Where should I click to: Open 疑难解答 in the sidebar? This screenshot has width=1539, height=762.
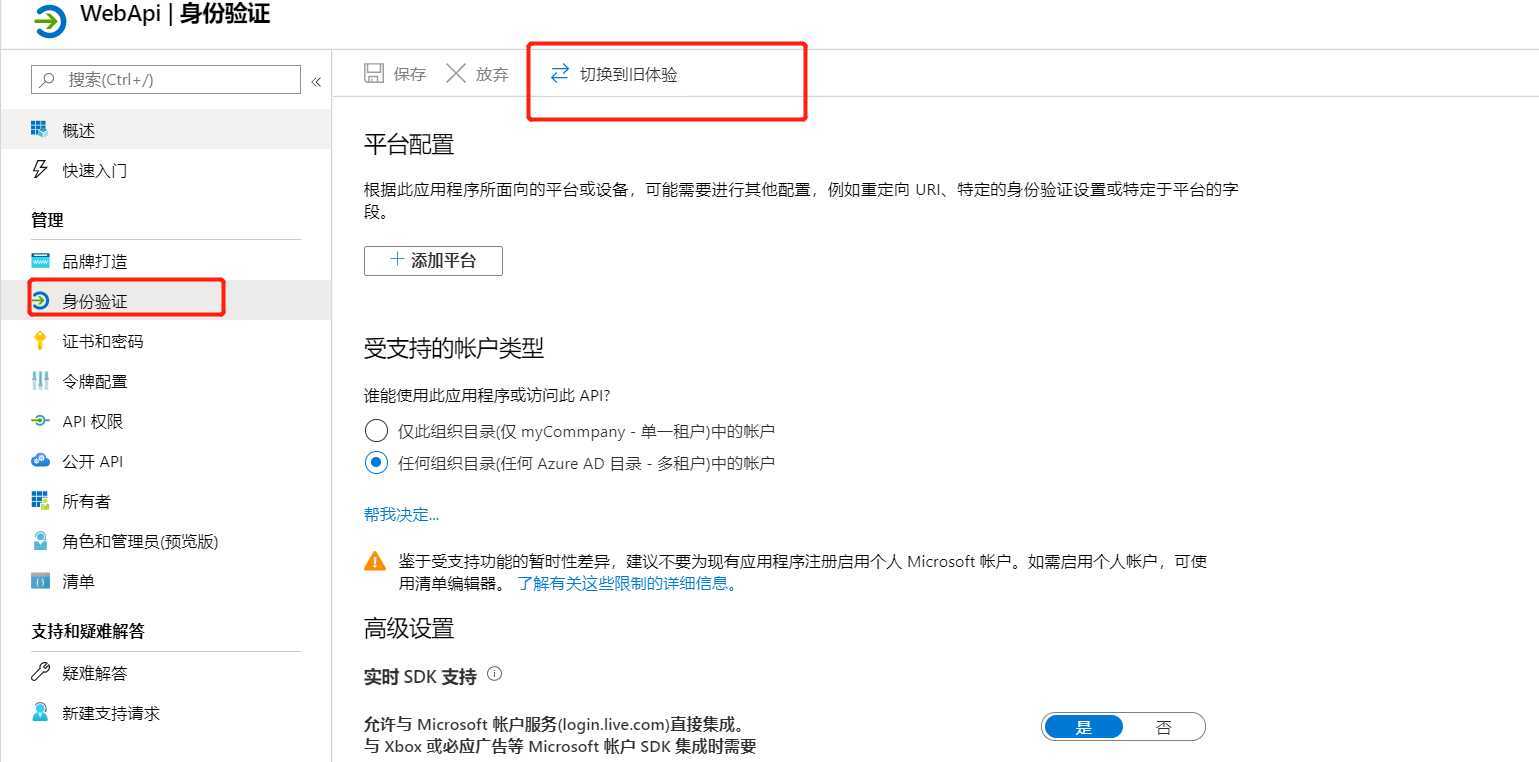166,673
